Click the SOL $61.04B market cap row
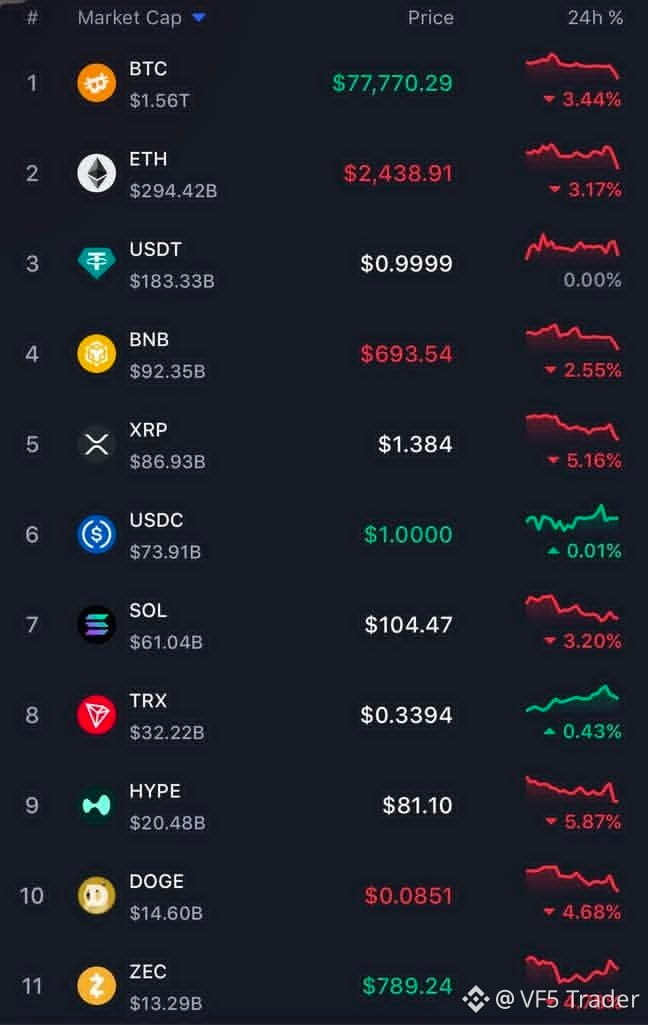 324,625
